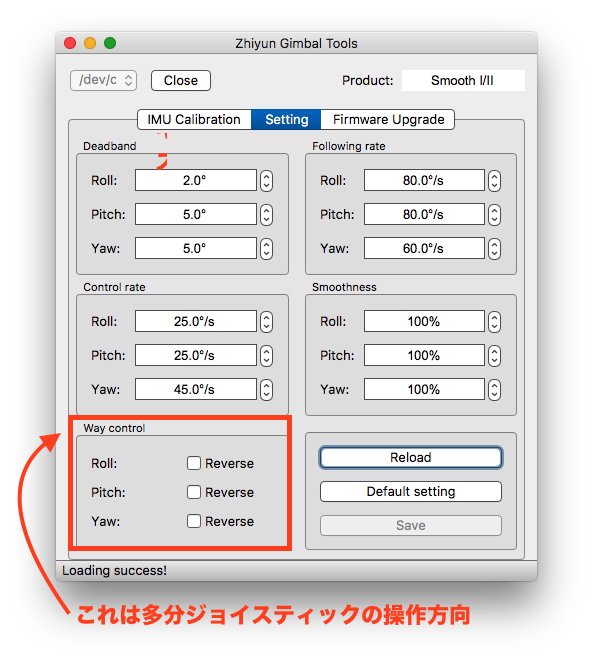Click the Following rate Yaw value field

click(424, 248)
